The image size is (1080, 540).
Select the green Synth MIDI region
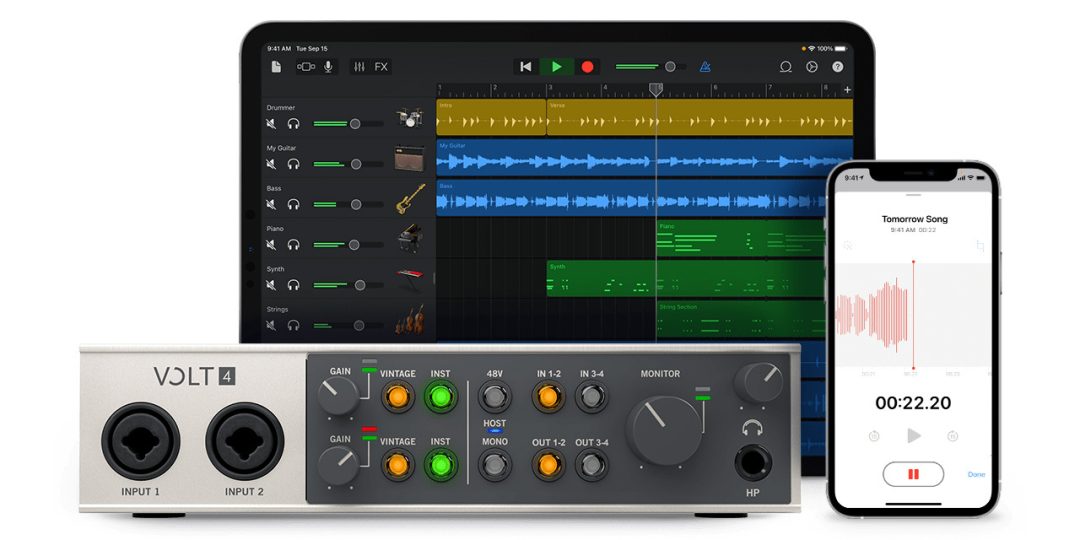(x=686, y=278)
